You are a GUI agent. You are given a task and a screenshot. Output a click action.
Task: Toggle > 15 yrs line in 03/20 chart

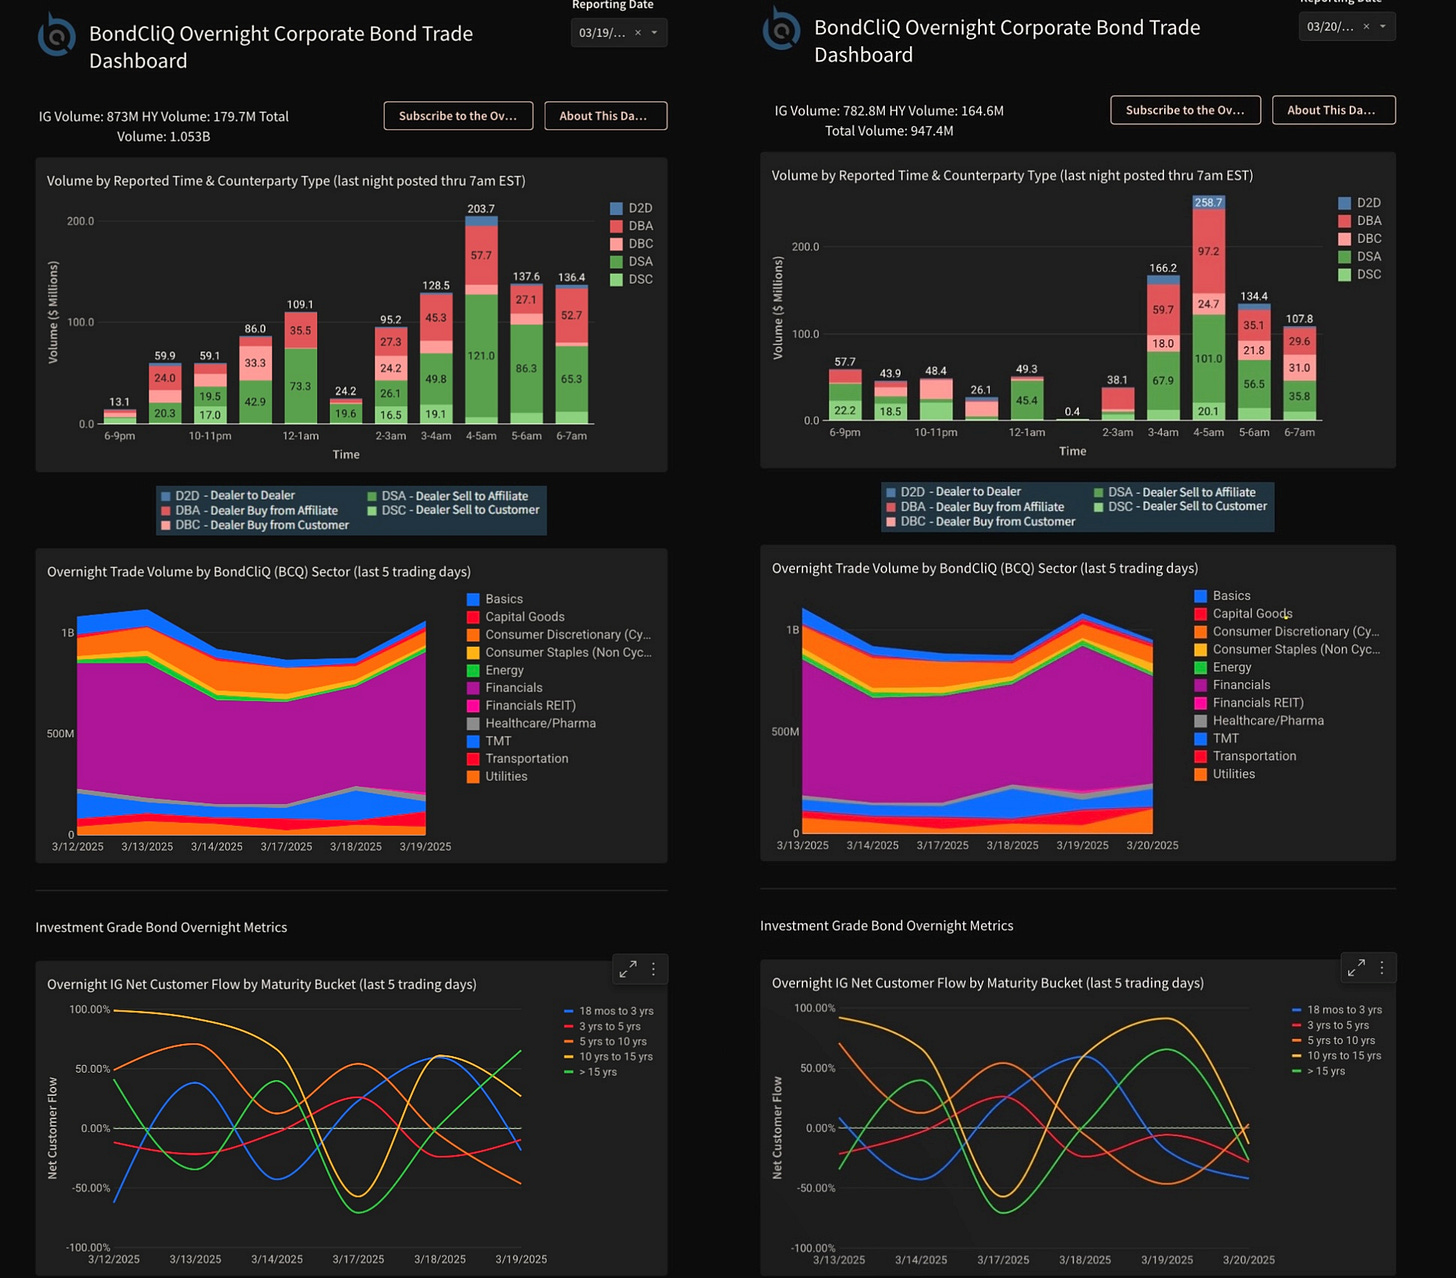(x=1319, y=1071)
